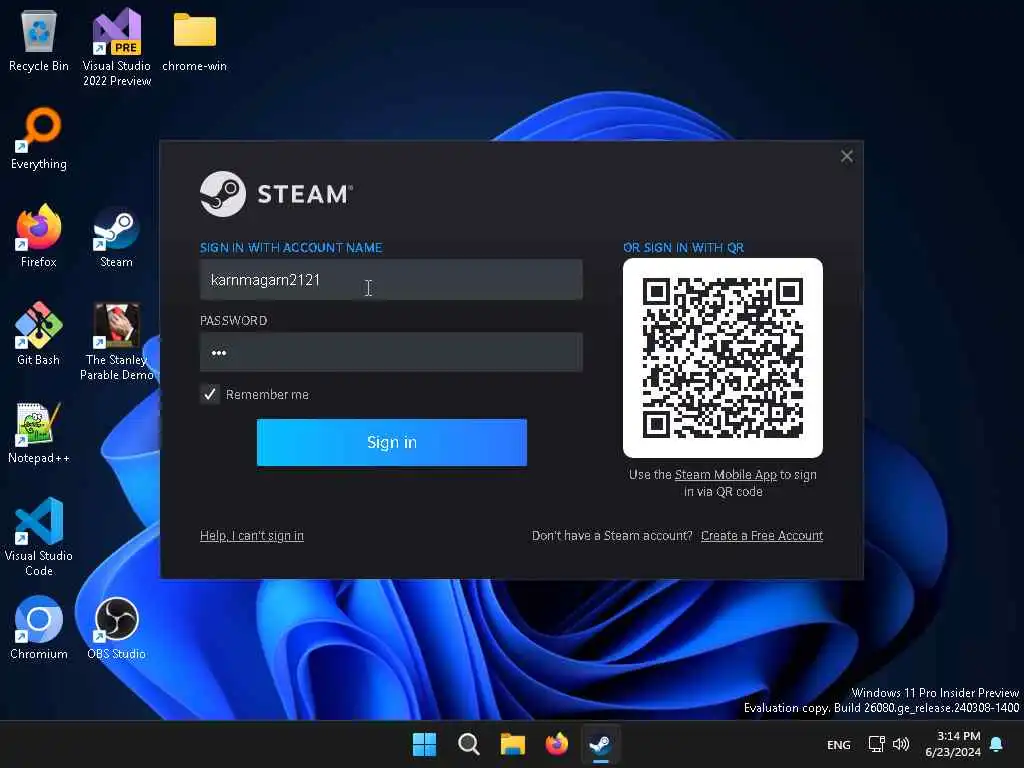Open File Explorer from the taskbar

(x=513, y=744)
